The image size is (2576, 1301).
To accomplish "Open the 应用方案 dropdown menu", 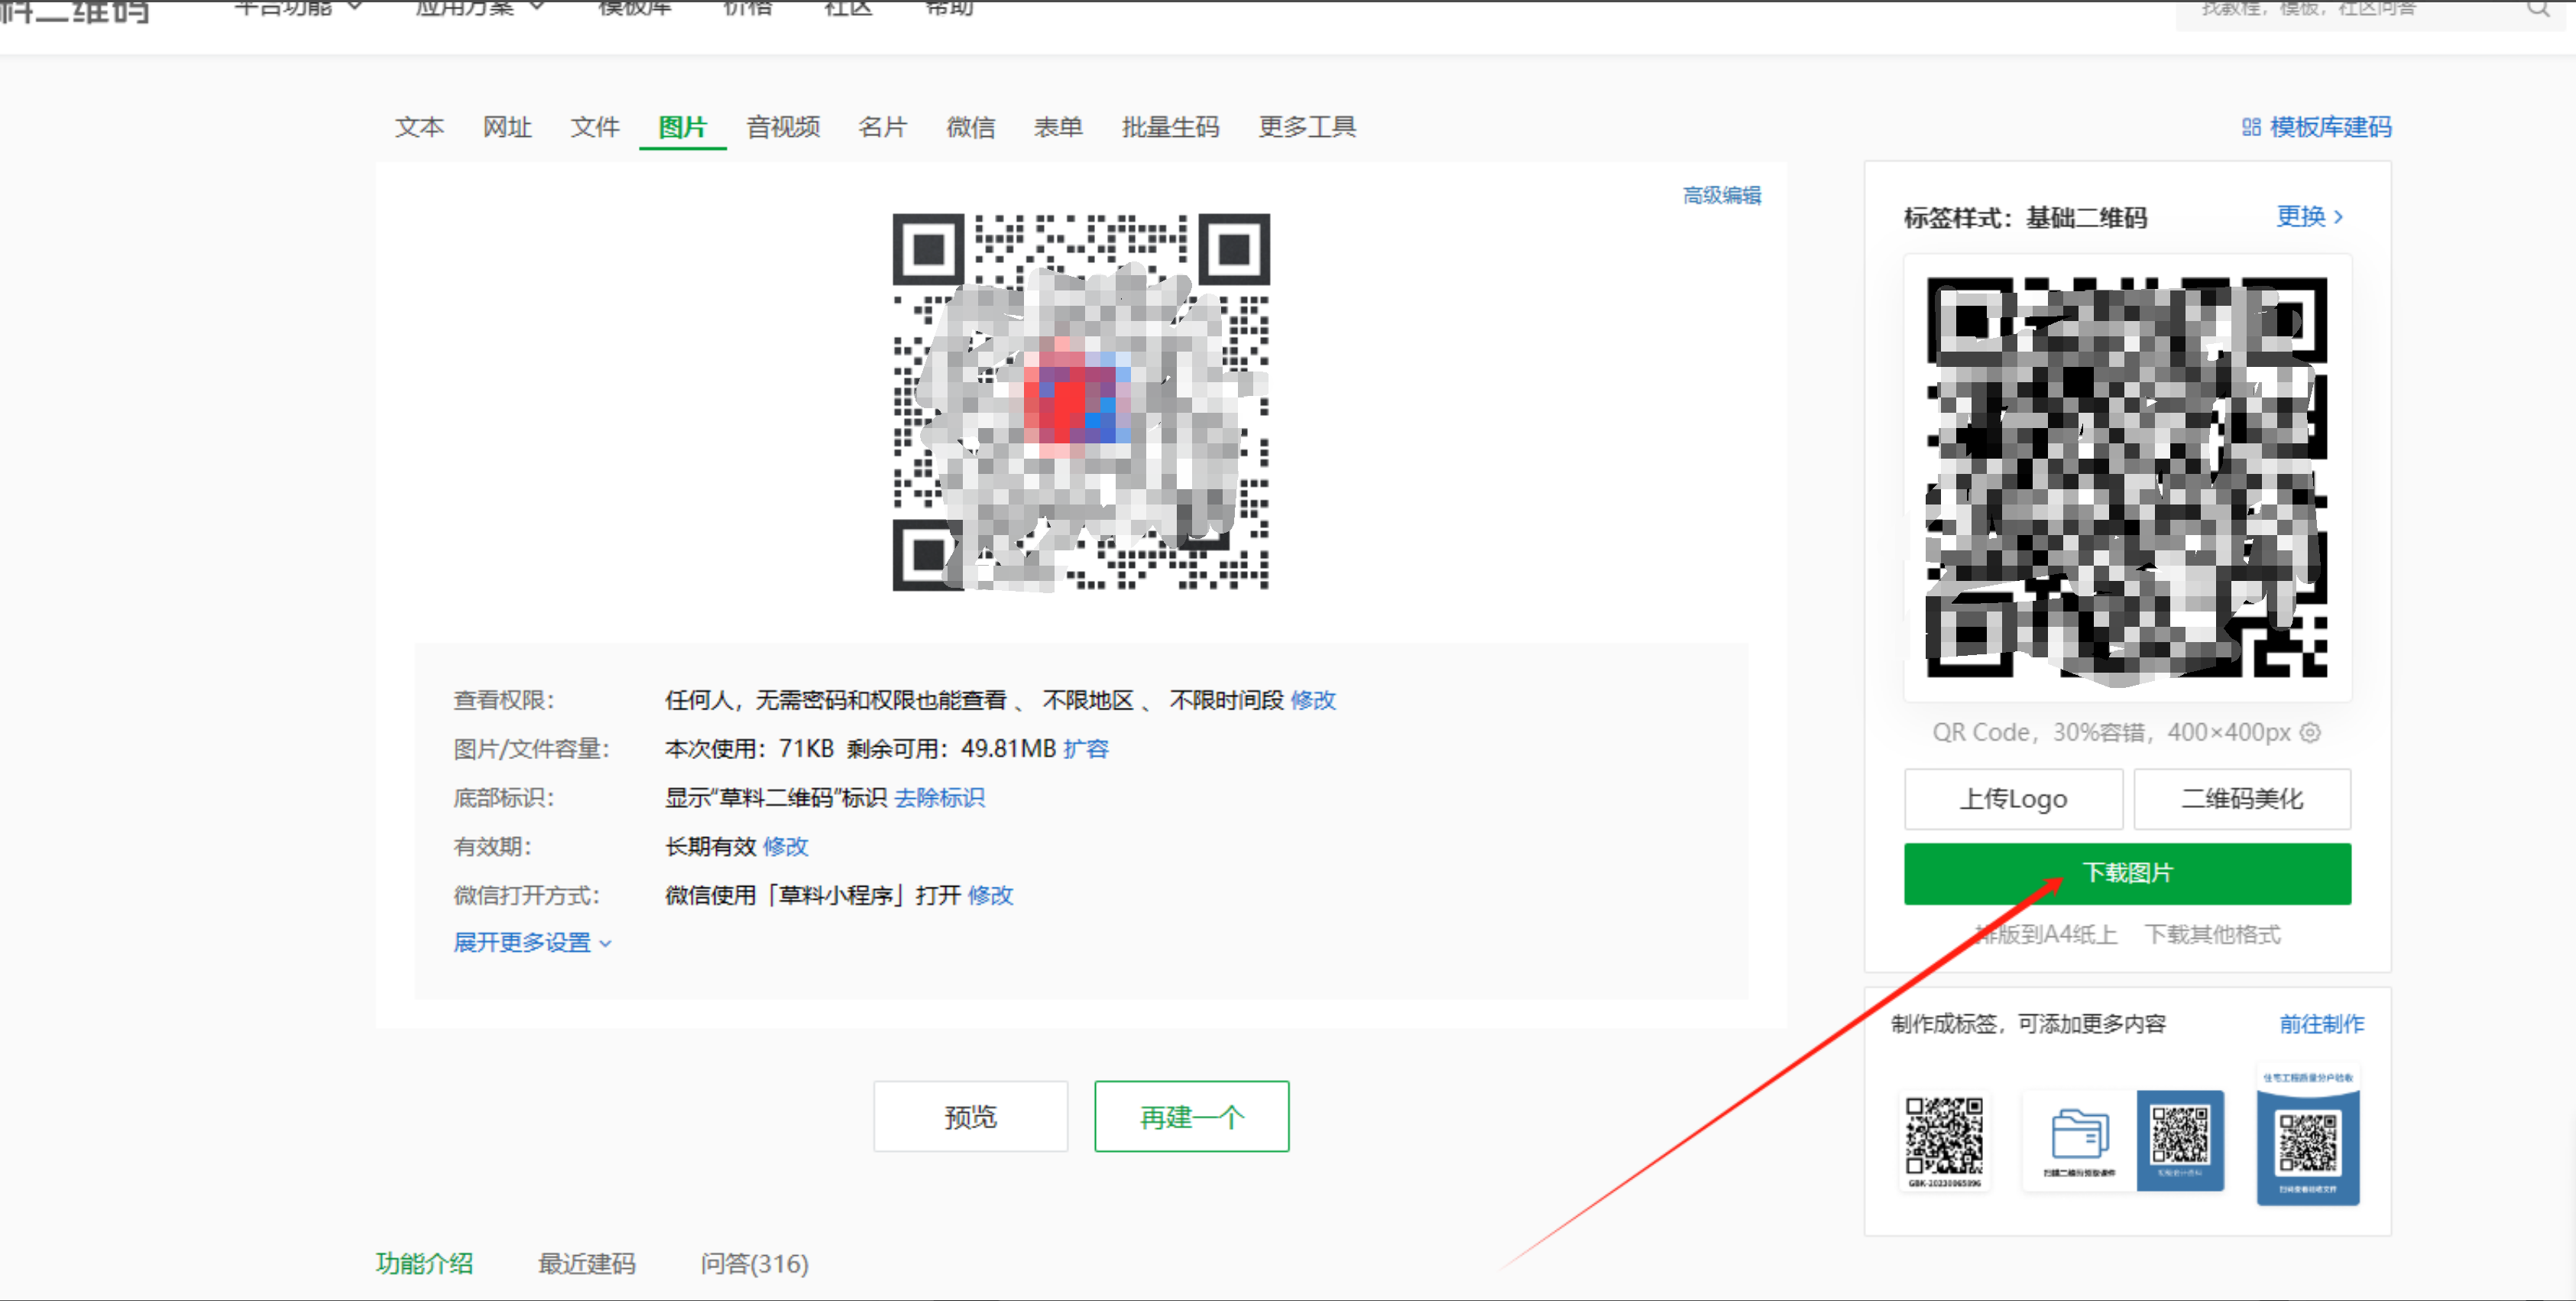I will (479, 8).
